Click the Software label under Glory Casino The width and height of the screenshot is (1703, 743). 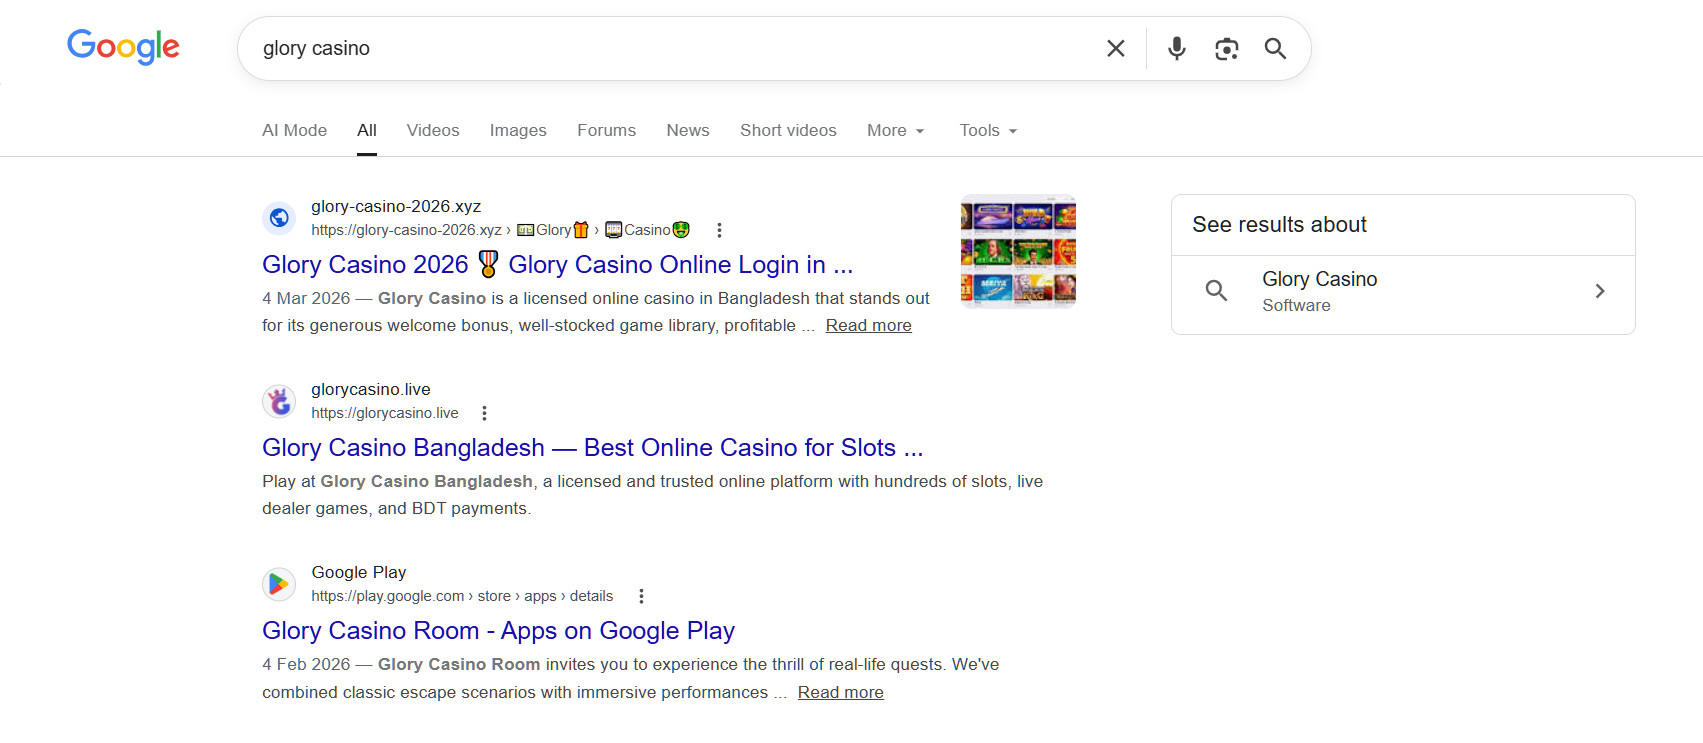tap(1296, 305)
